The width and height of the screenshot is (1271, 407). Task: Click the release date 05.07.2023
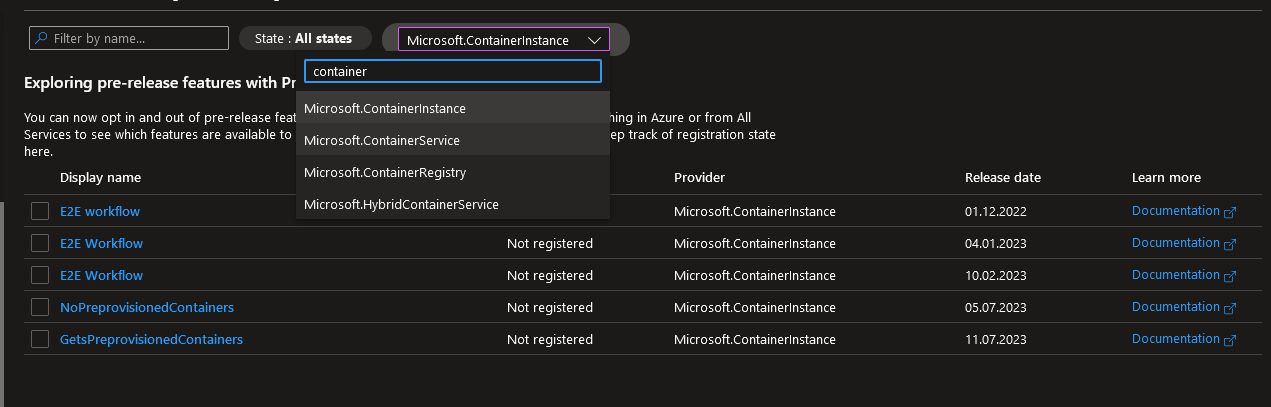(996, 307)
